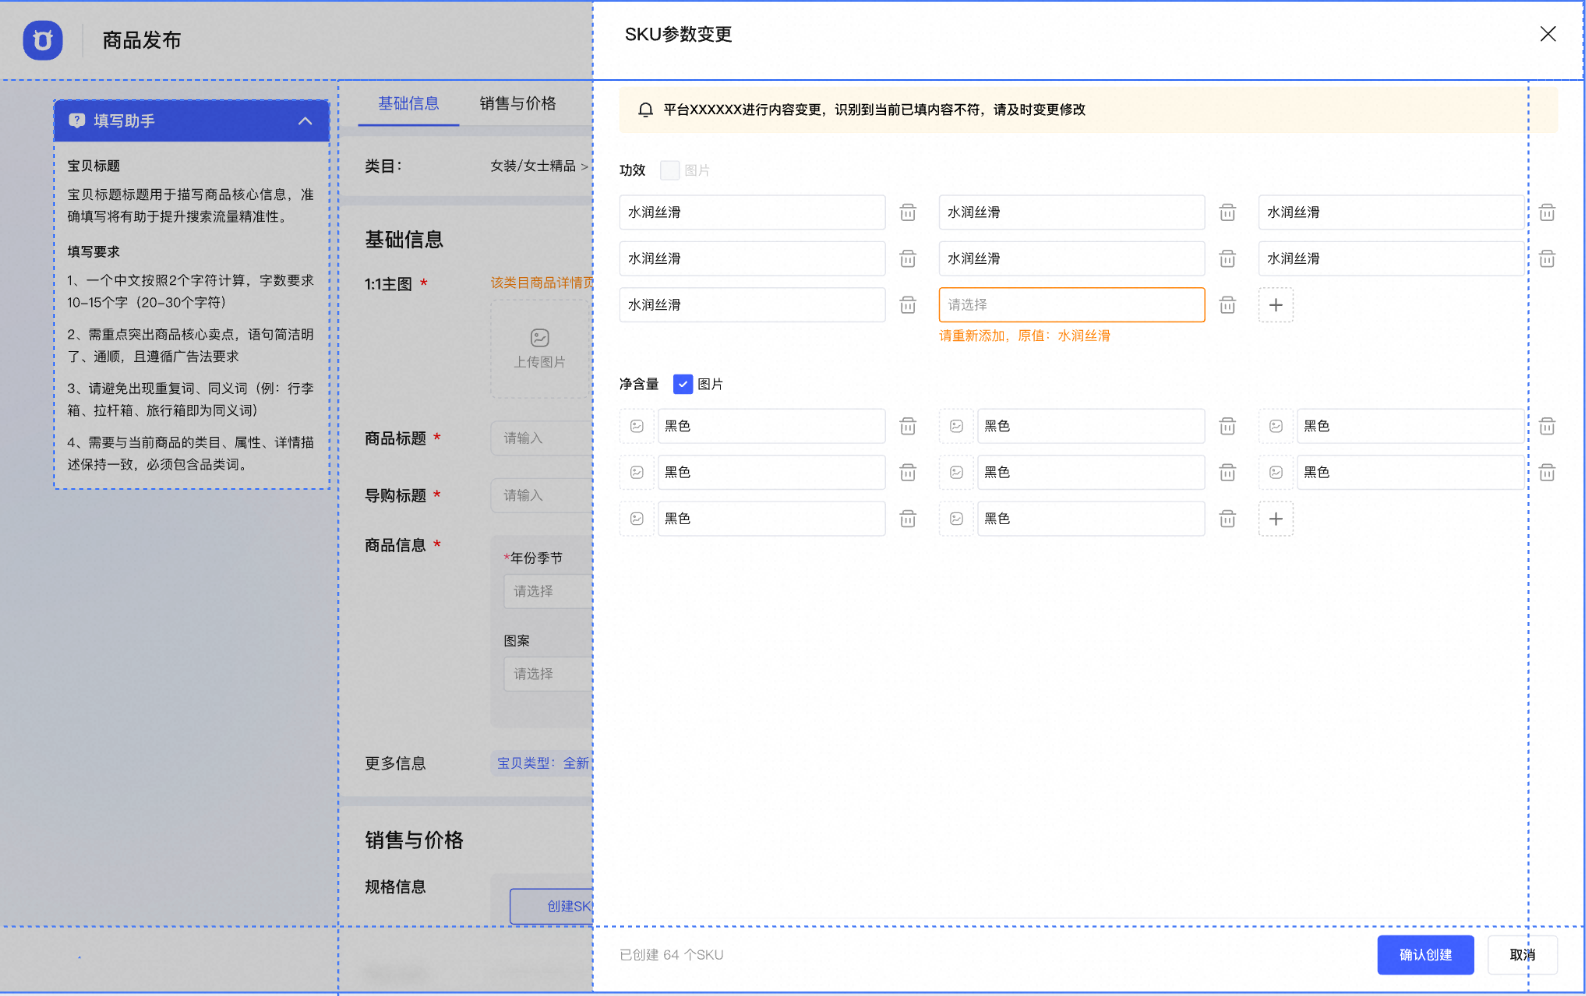Click the 宝贝标题 heading in 填写助手
The height and width of the screenshot is (996, 1586).
tap(94, 166)
